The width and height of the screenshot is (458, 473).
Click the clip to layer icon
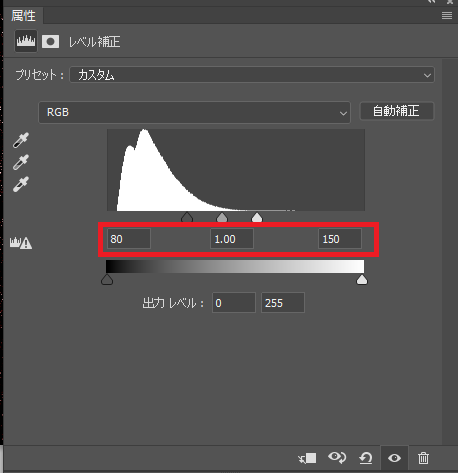[x=307, y=458]
